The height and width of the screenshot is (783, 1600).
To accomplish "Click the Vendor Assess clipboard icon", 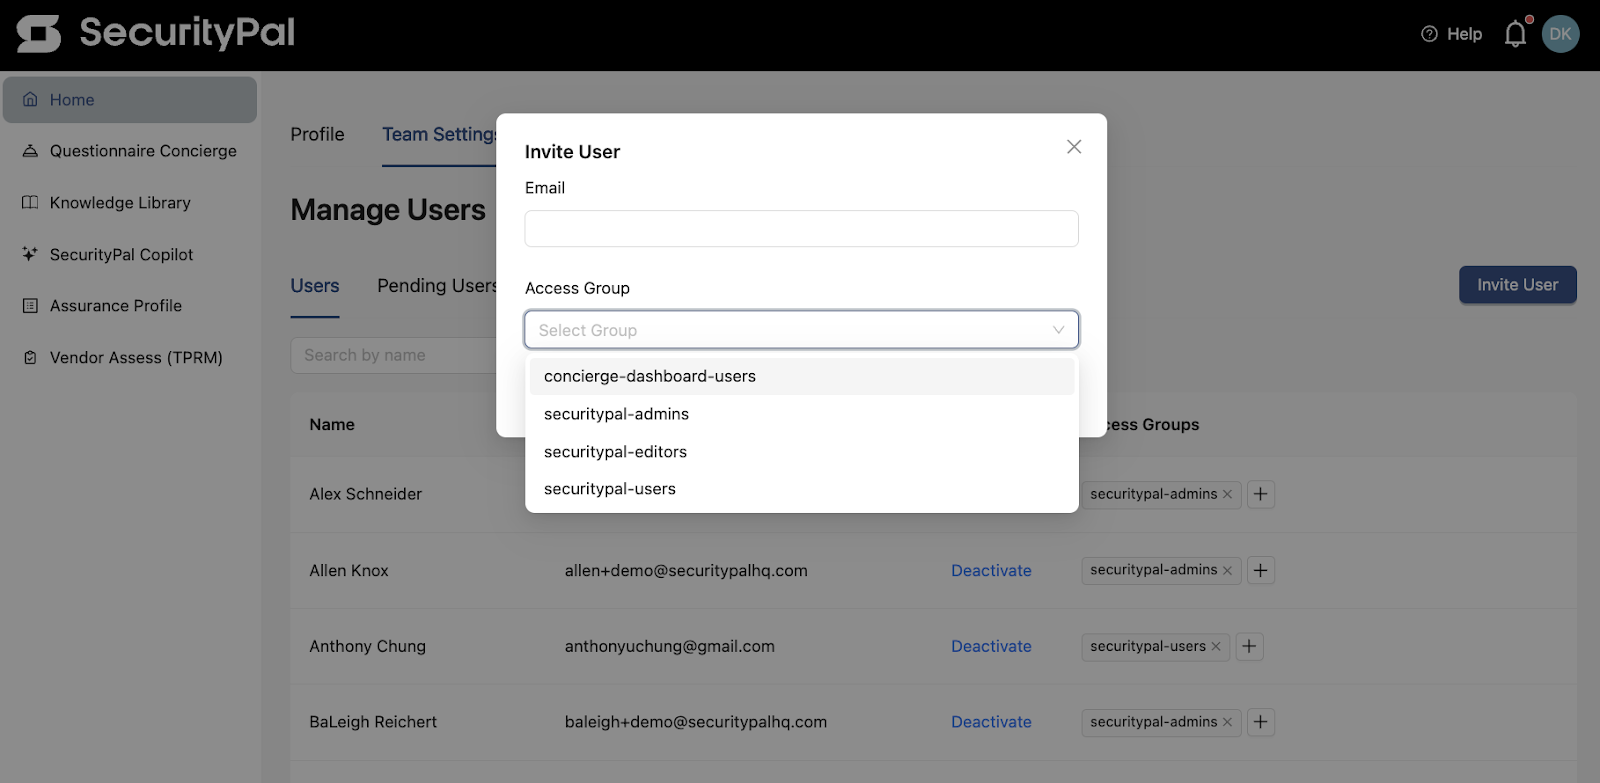I will (30, 358).
